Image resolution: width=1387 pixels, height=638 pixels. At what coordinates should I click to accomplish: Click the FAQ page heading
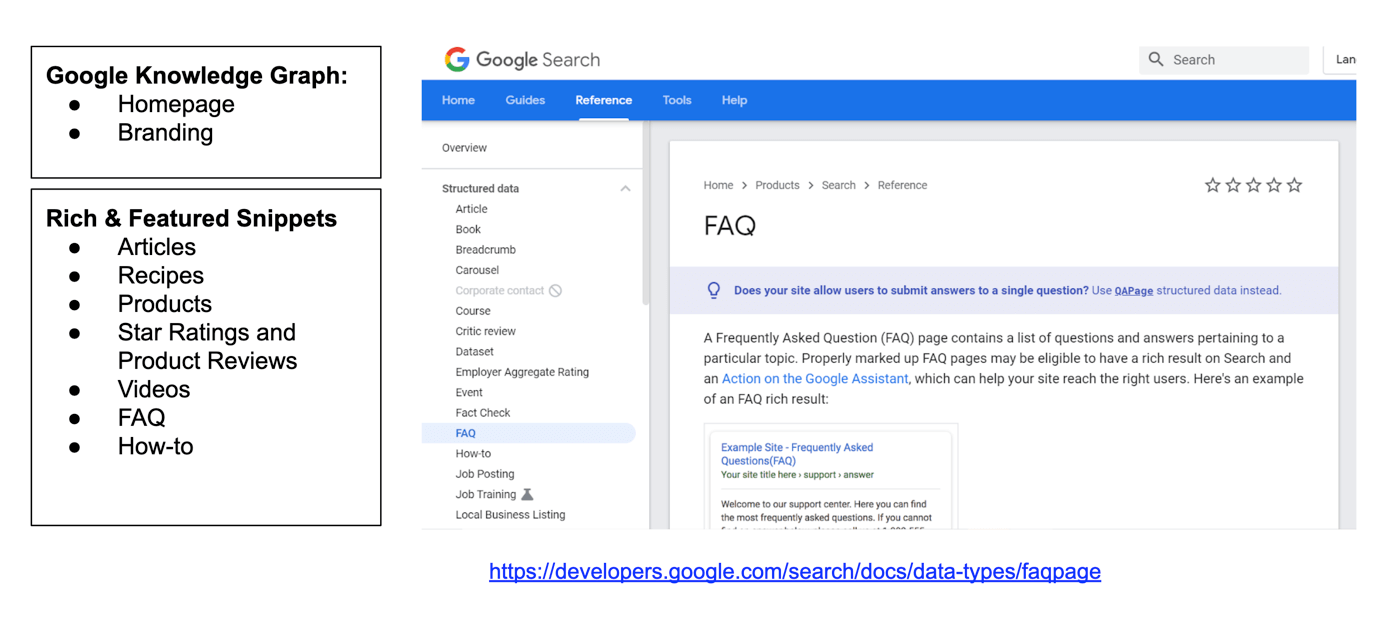(x=730, y=226)
